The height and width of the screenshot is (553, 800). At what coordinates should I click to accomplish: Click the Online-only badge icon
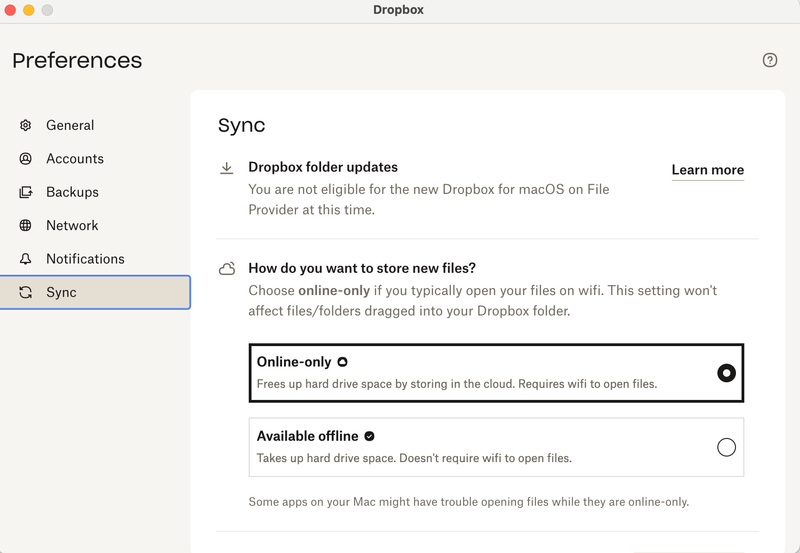[x=343, y=362]
